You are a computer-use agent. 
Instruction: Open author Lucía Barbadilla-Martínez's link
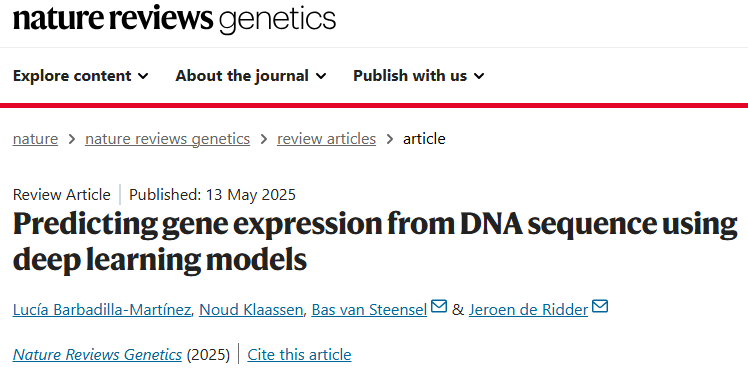click(x=102, y=310)
